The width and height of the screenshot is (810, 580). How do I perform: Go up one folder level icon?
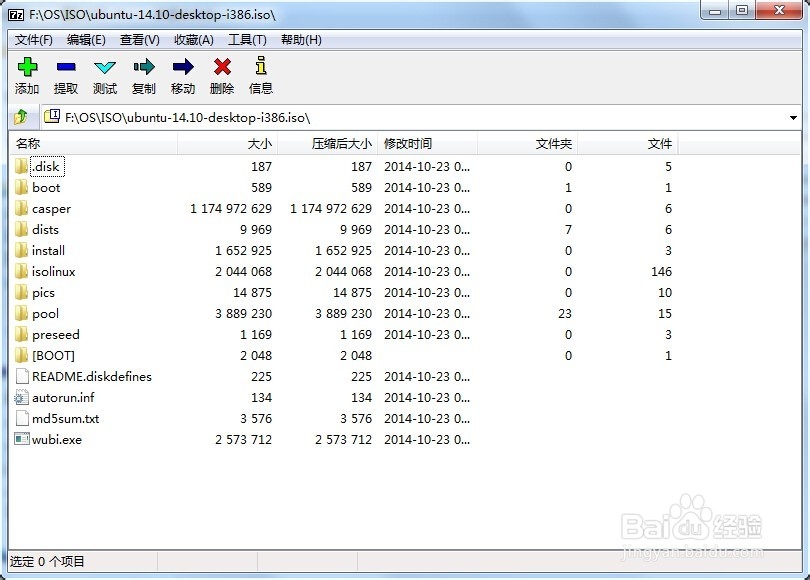tap(21, 117)
